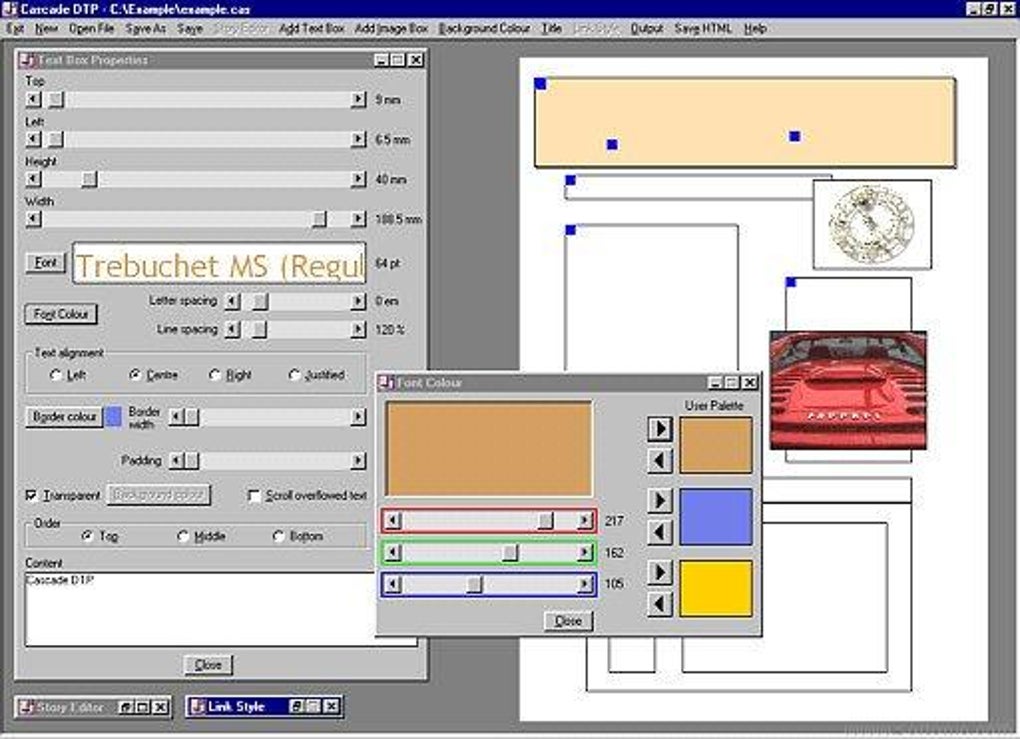This screenshot has height=739, width=1020.
Task: Select the clock image box on page
Action: (x=872, y=224)
